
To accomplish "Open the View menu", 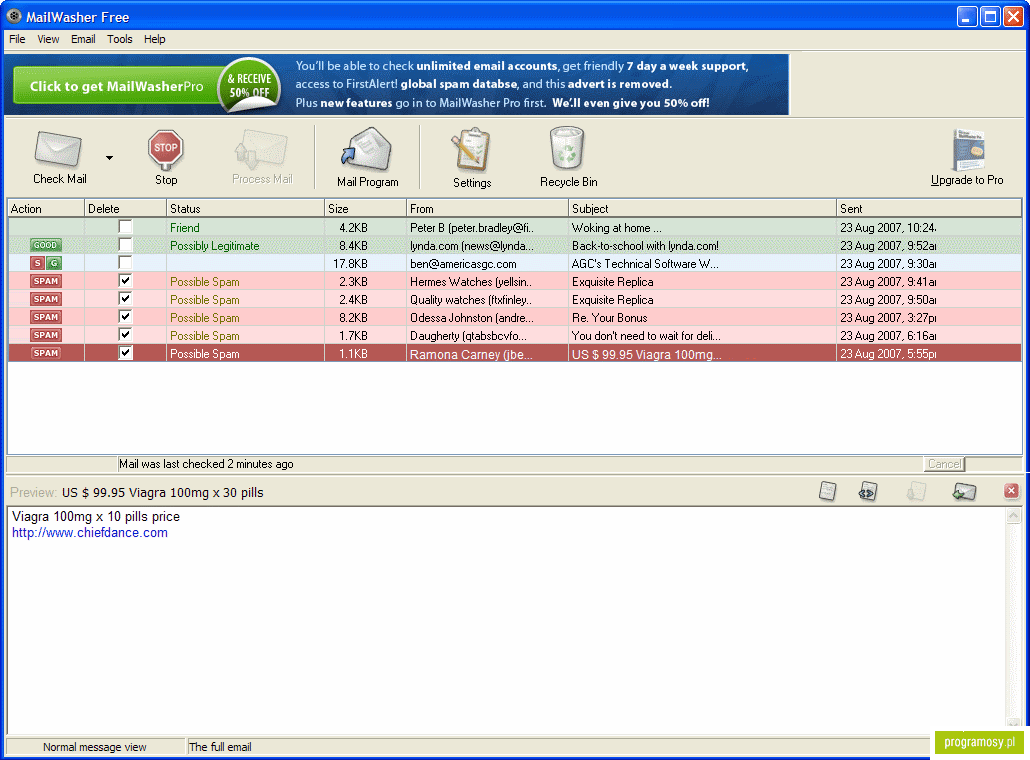I will [x=48, y=39].
